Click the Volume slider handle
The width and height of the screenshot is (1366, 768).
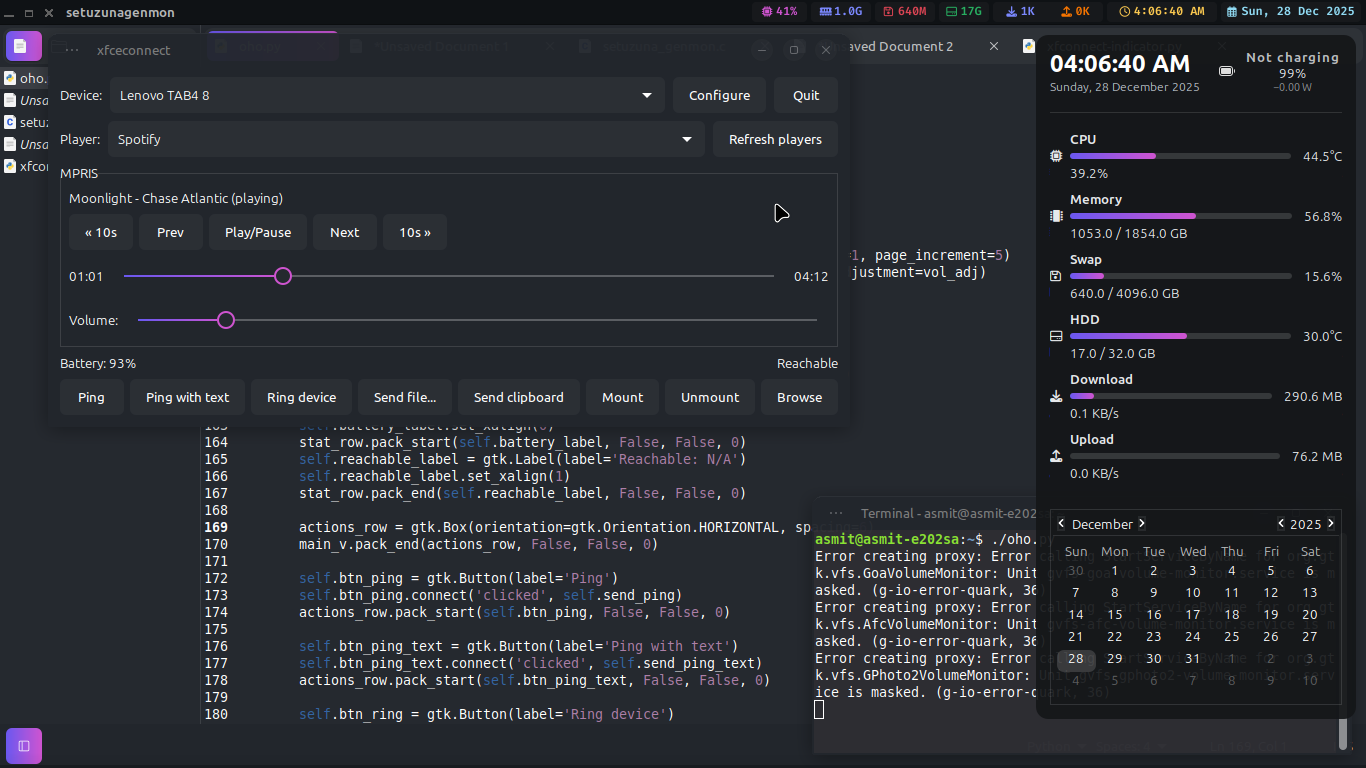(226, 320)
